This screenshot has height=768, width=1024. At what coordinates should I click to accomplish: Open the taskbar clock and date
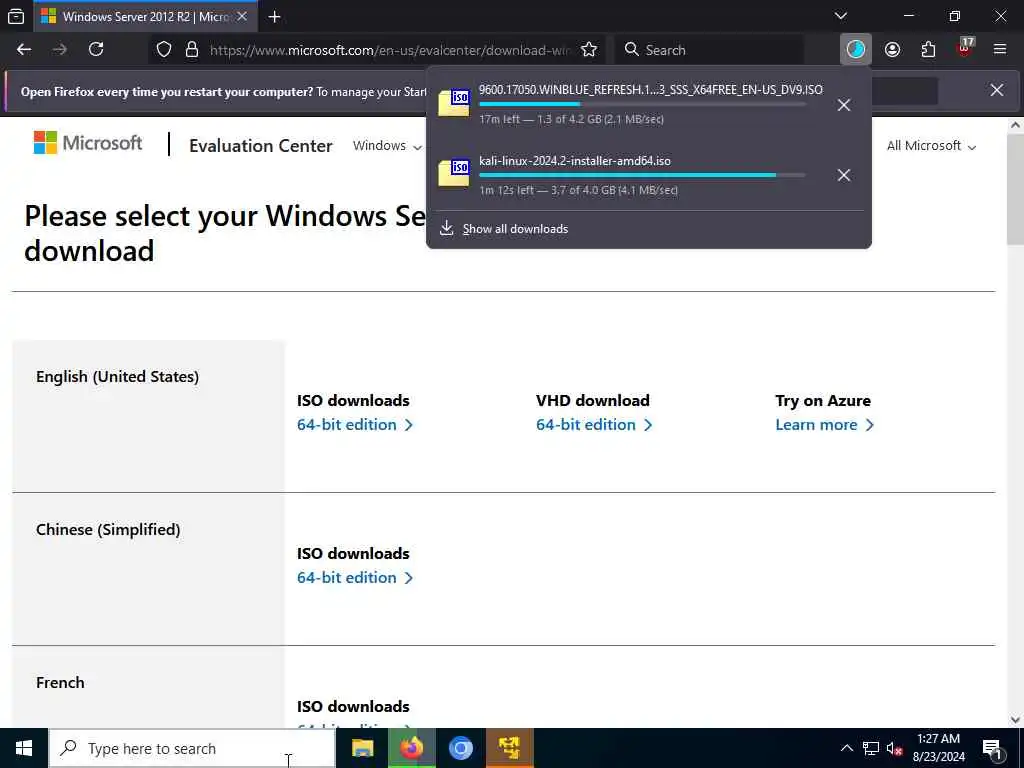click(x=938, y=748)
